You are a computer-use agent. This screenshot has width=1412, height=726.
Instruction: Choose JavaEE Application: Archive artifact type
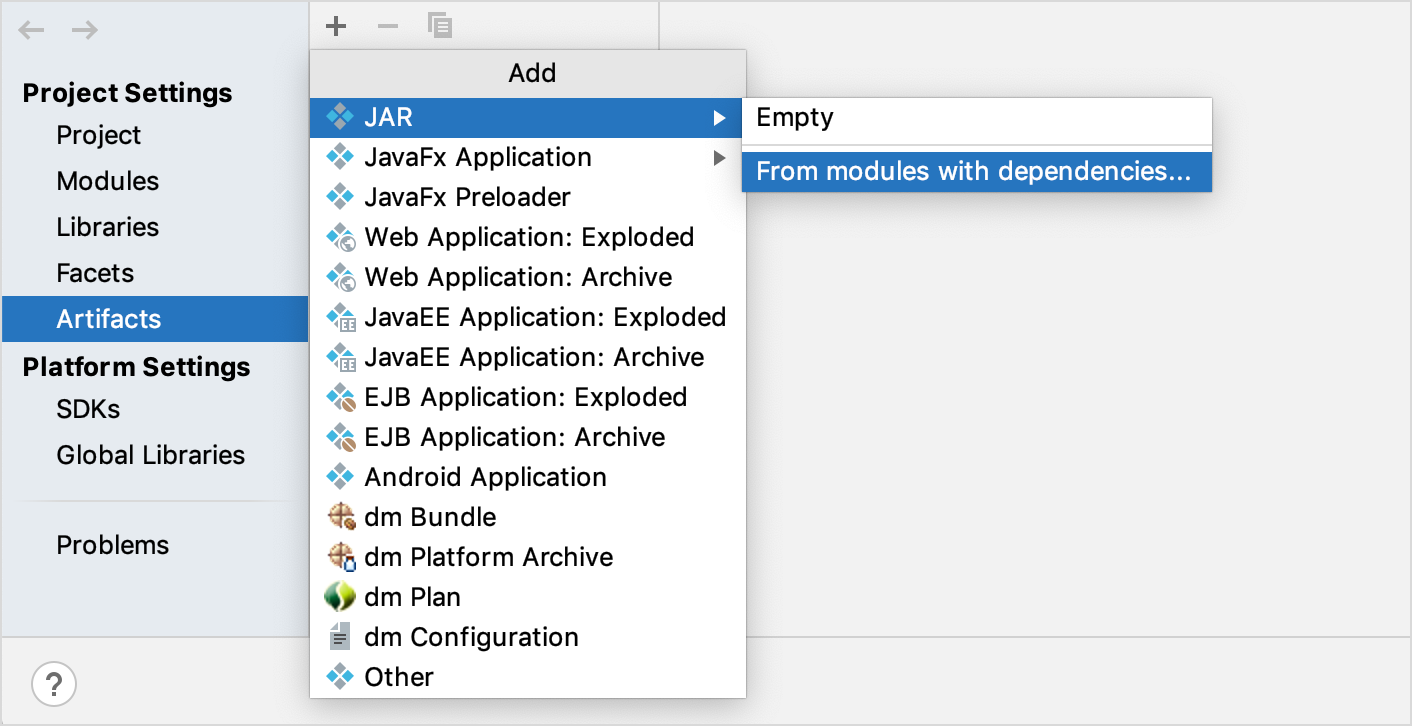tap(534, 357)
